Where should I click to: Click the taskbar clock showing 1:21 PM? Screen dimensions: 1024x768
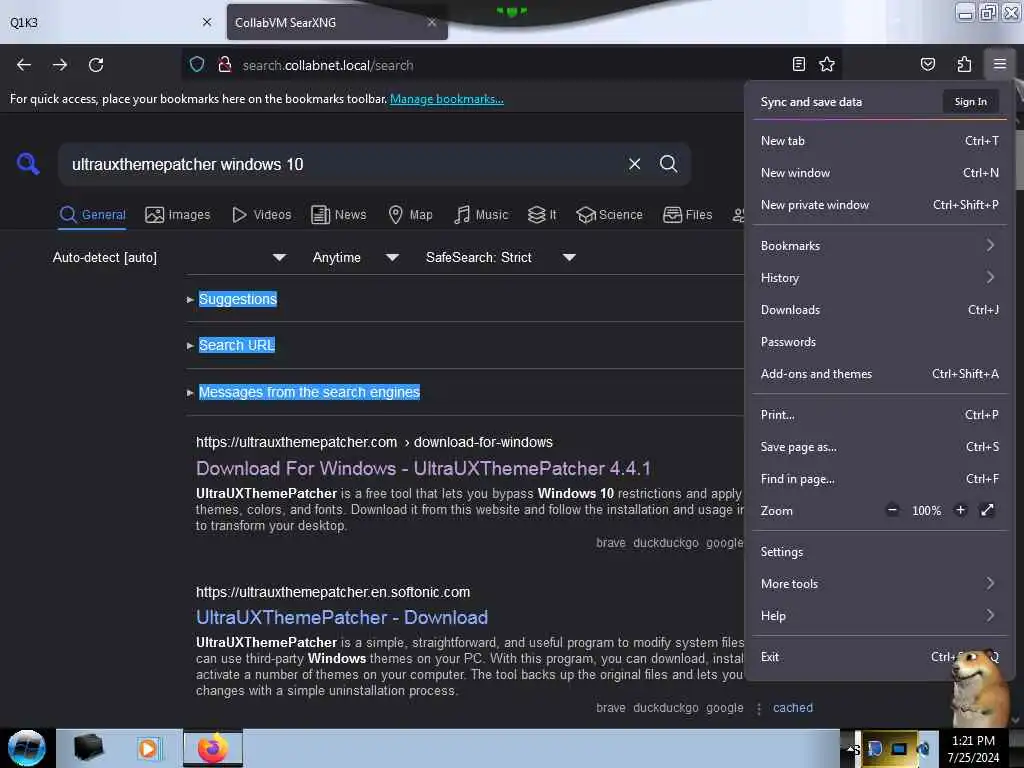[973, 749]
